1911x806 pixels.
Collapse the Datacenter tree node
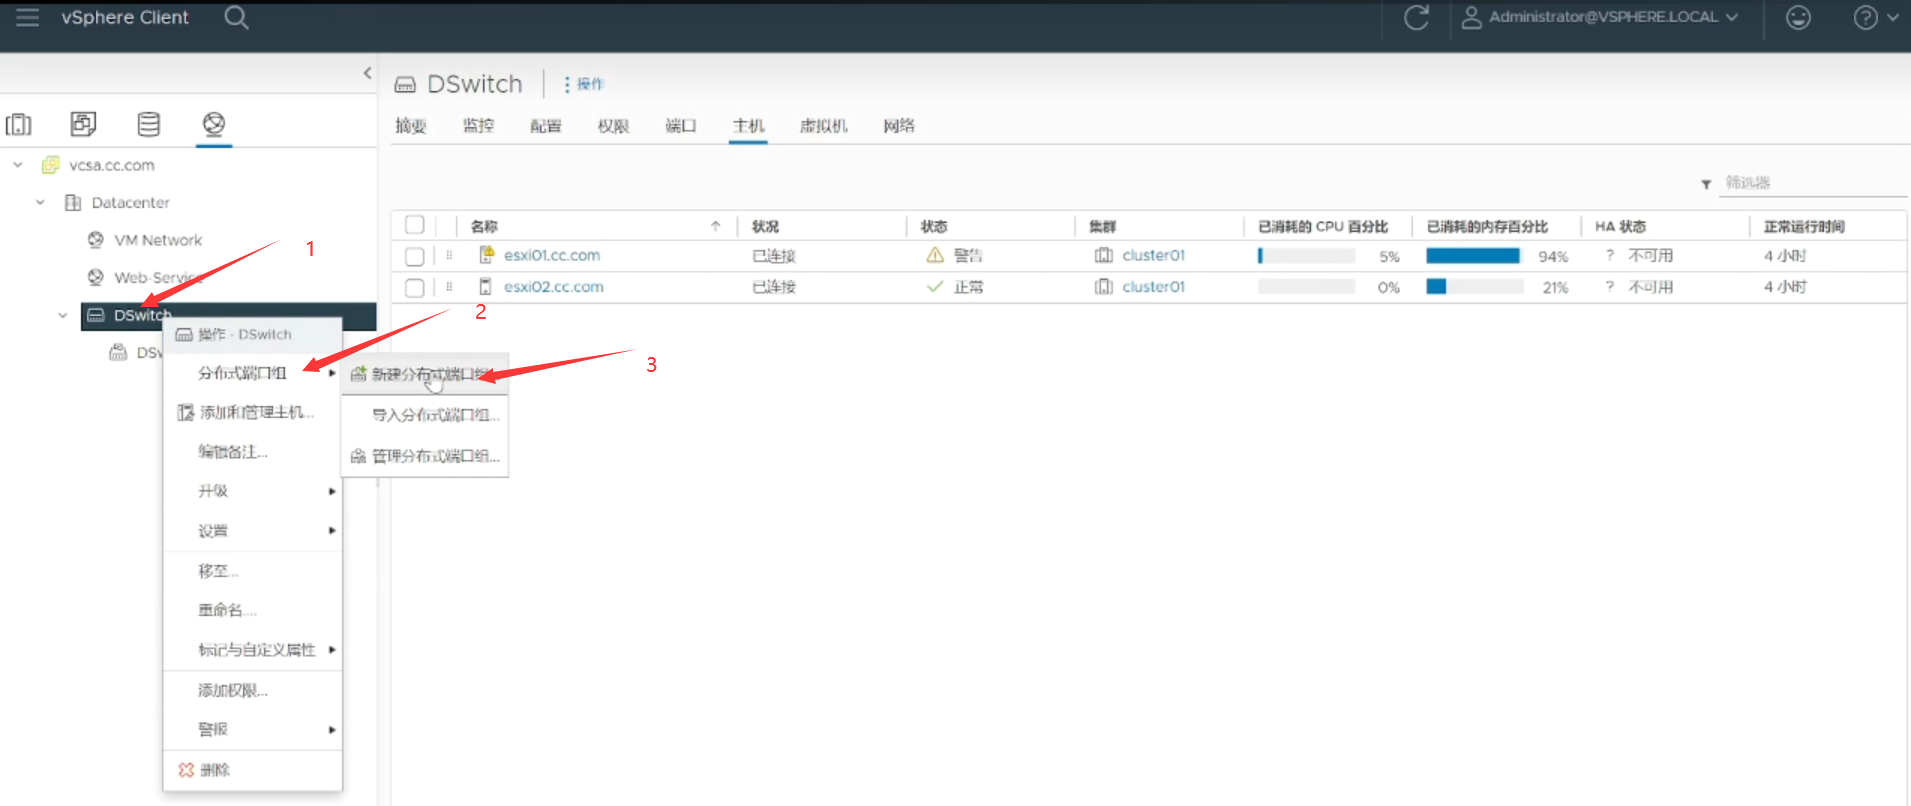point(40,202)
